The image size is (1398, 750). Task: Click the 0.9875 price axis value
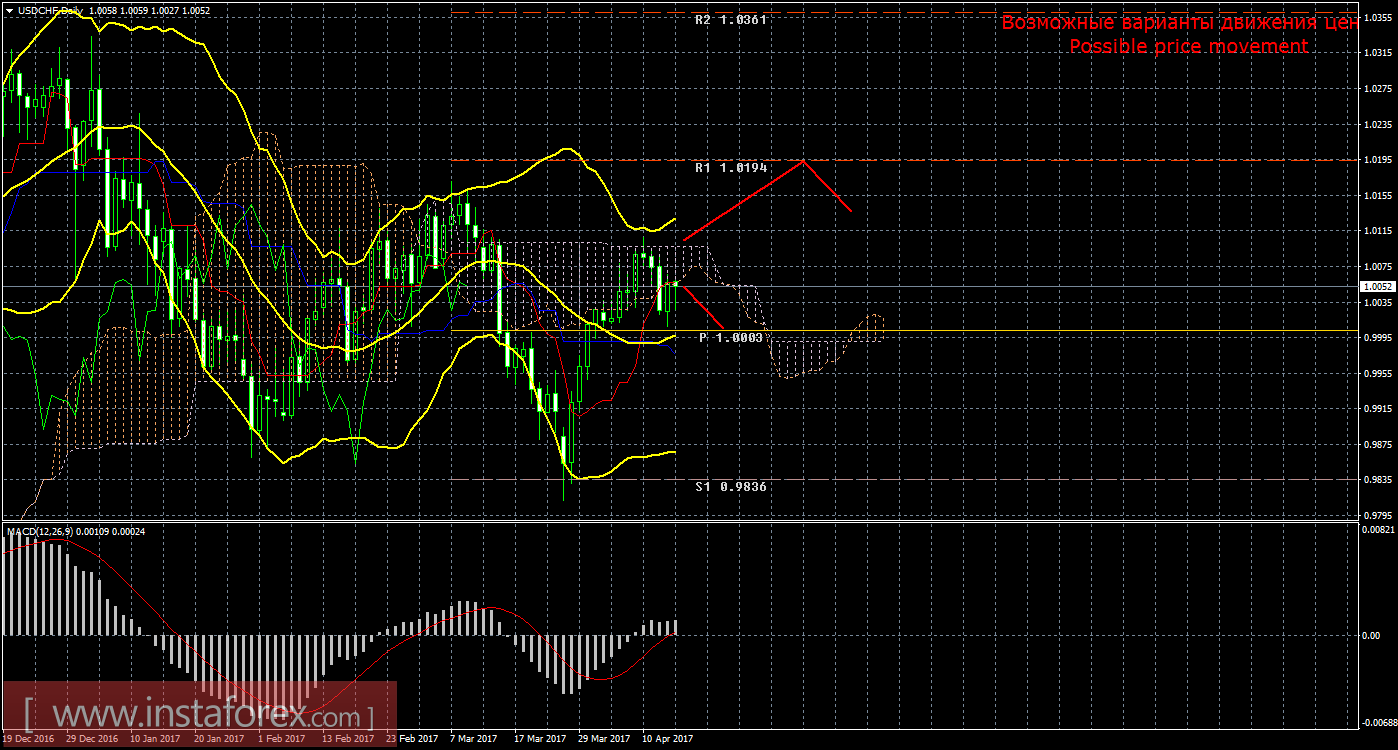click(x=1378, y=445)
